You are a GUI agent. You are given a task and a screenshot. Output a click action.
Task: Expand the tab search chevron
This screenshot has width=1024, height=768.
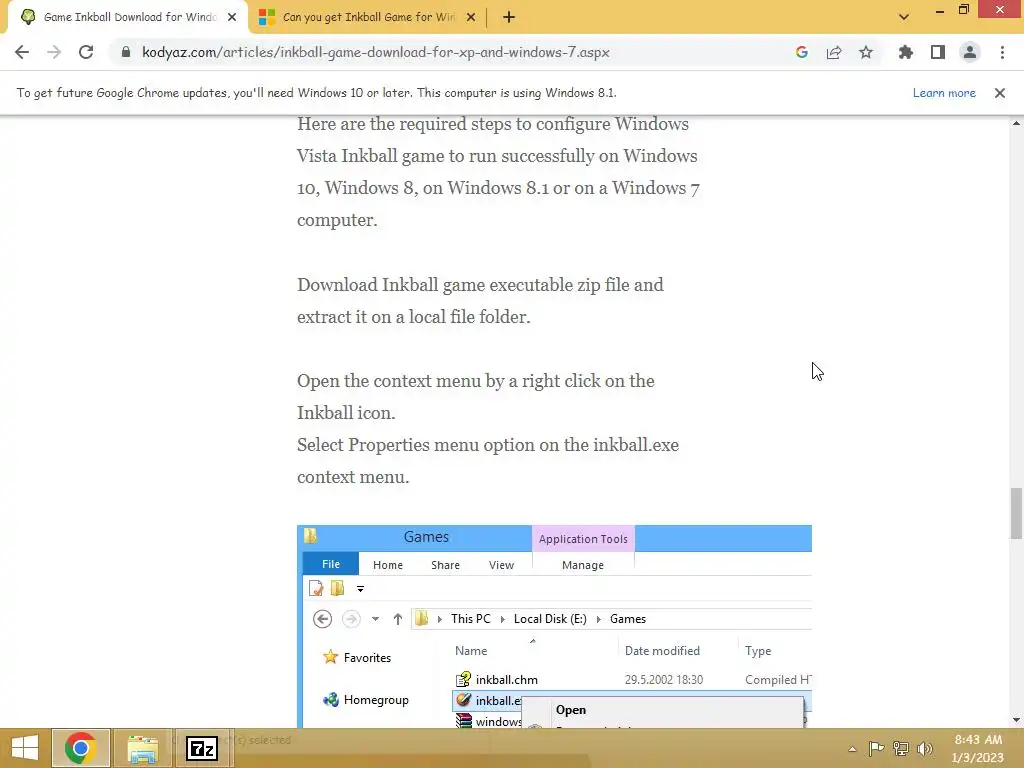(904, 17)
